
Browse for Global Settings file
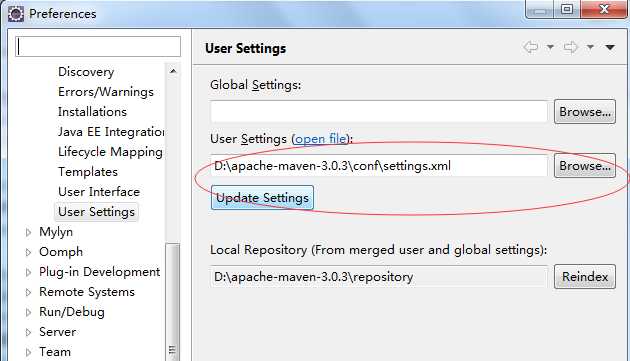coord(585,112)
